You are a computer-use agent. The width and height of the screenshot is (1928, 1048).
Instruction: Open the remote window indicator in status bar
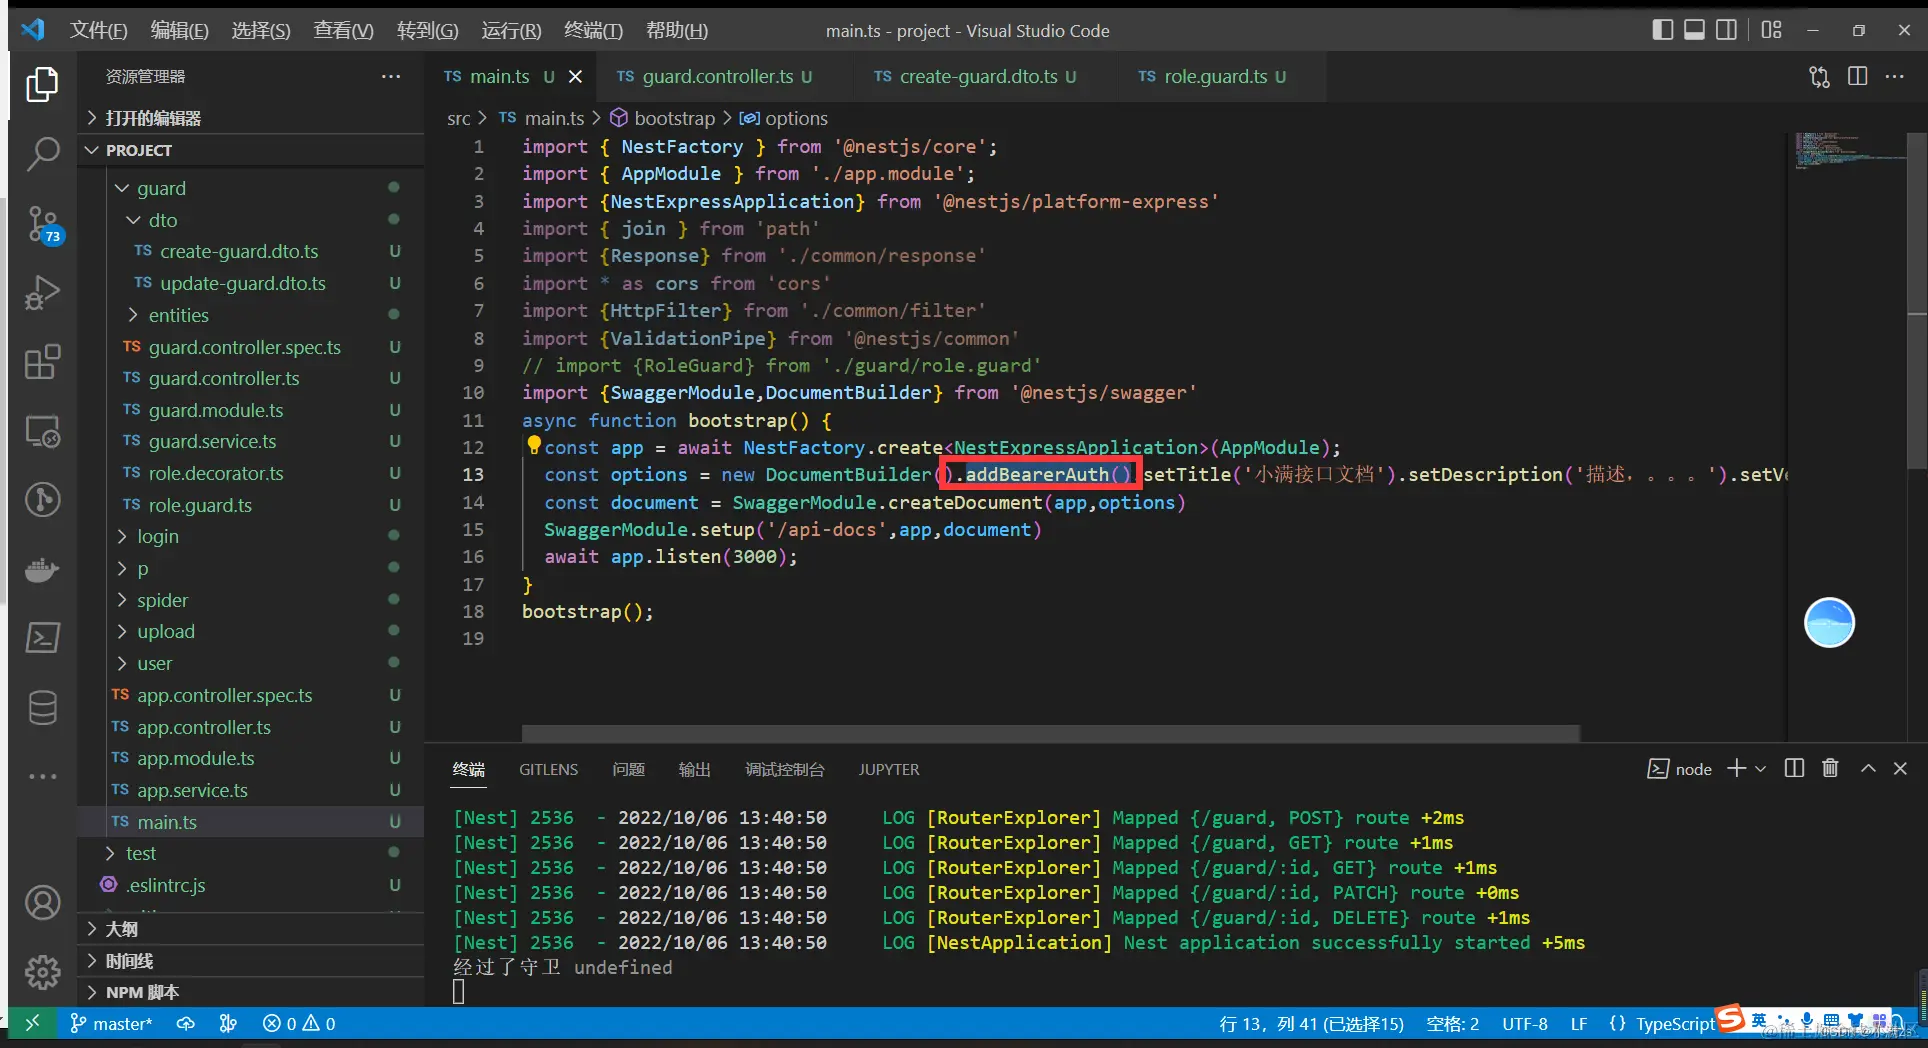click(x=32, y=1023)
